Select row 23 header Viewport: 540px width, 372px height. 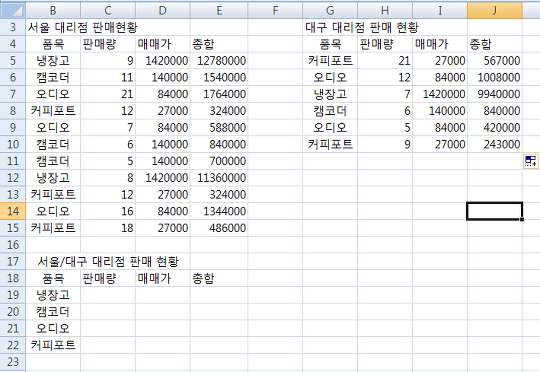[13, 362]
